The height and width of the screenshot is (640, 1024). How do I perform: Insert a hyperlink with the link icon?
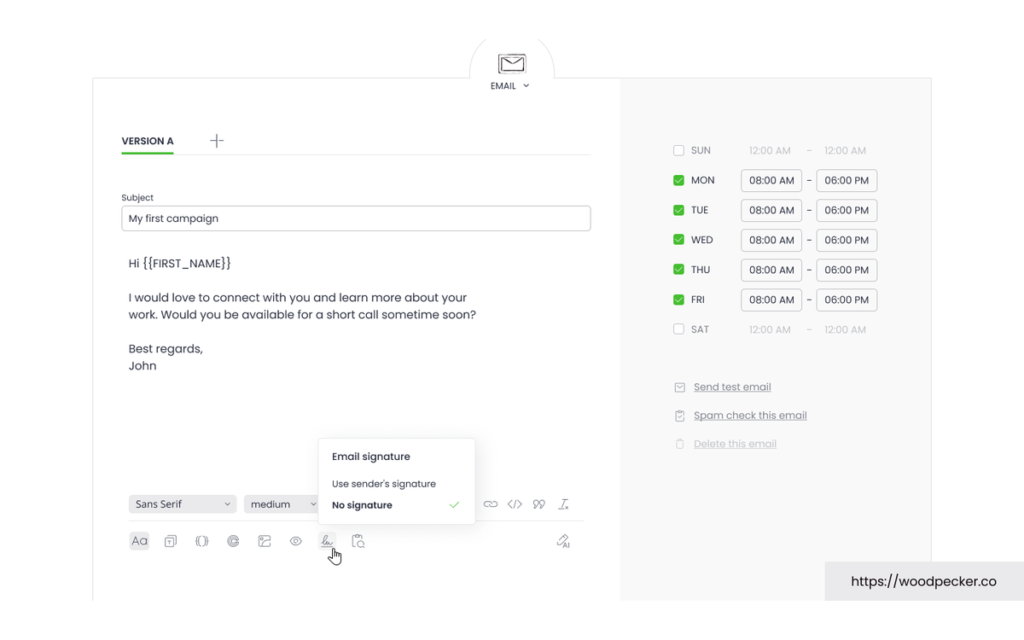coord(490,504)
